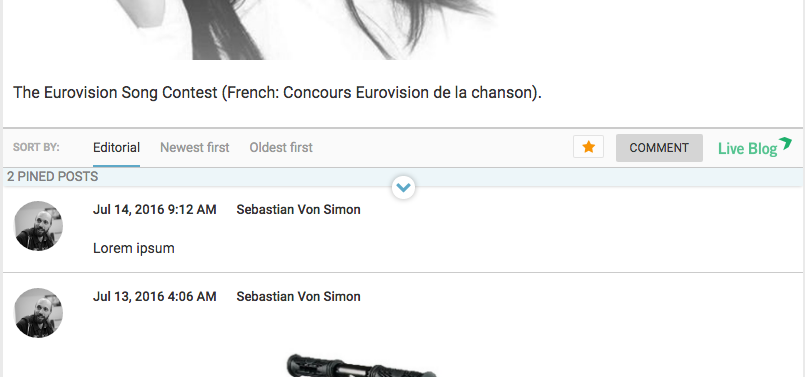Click the Lorem ipsum post text

click(133, 248)
